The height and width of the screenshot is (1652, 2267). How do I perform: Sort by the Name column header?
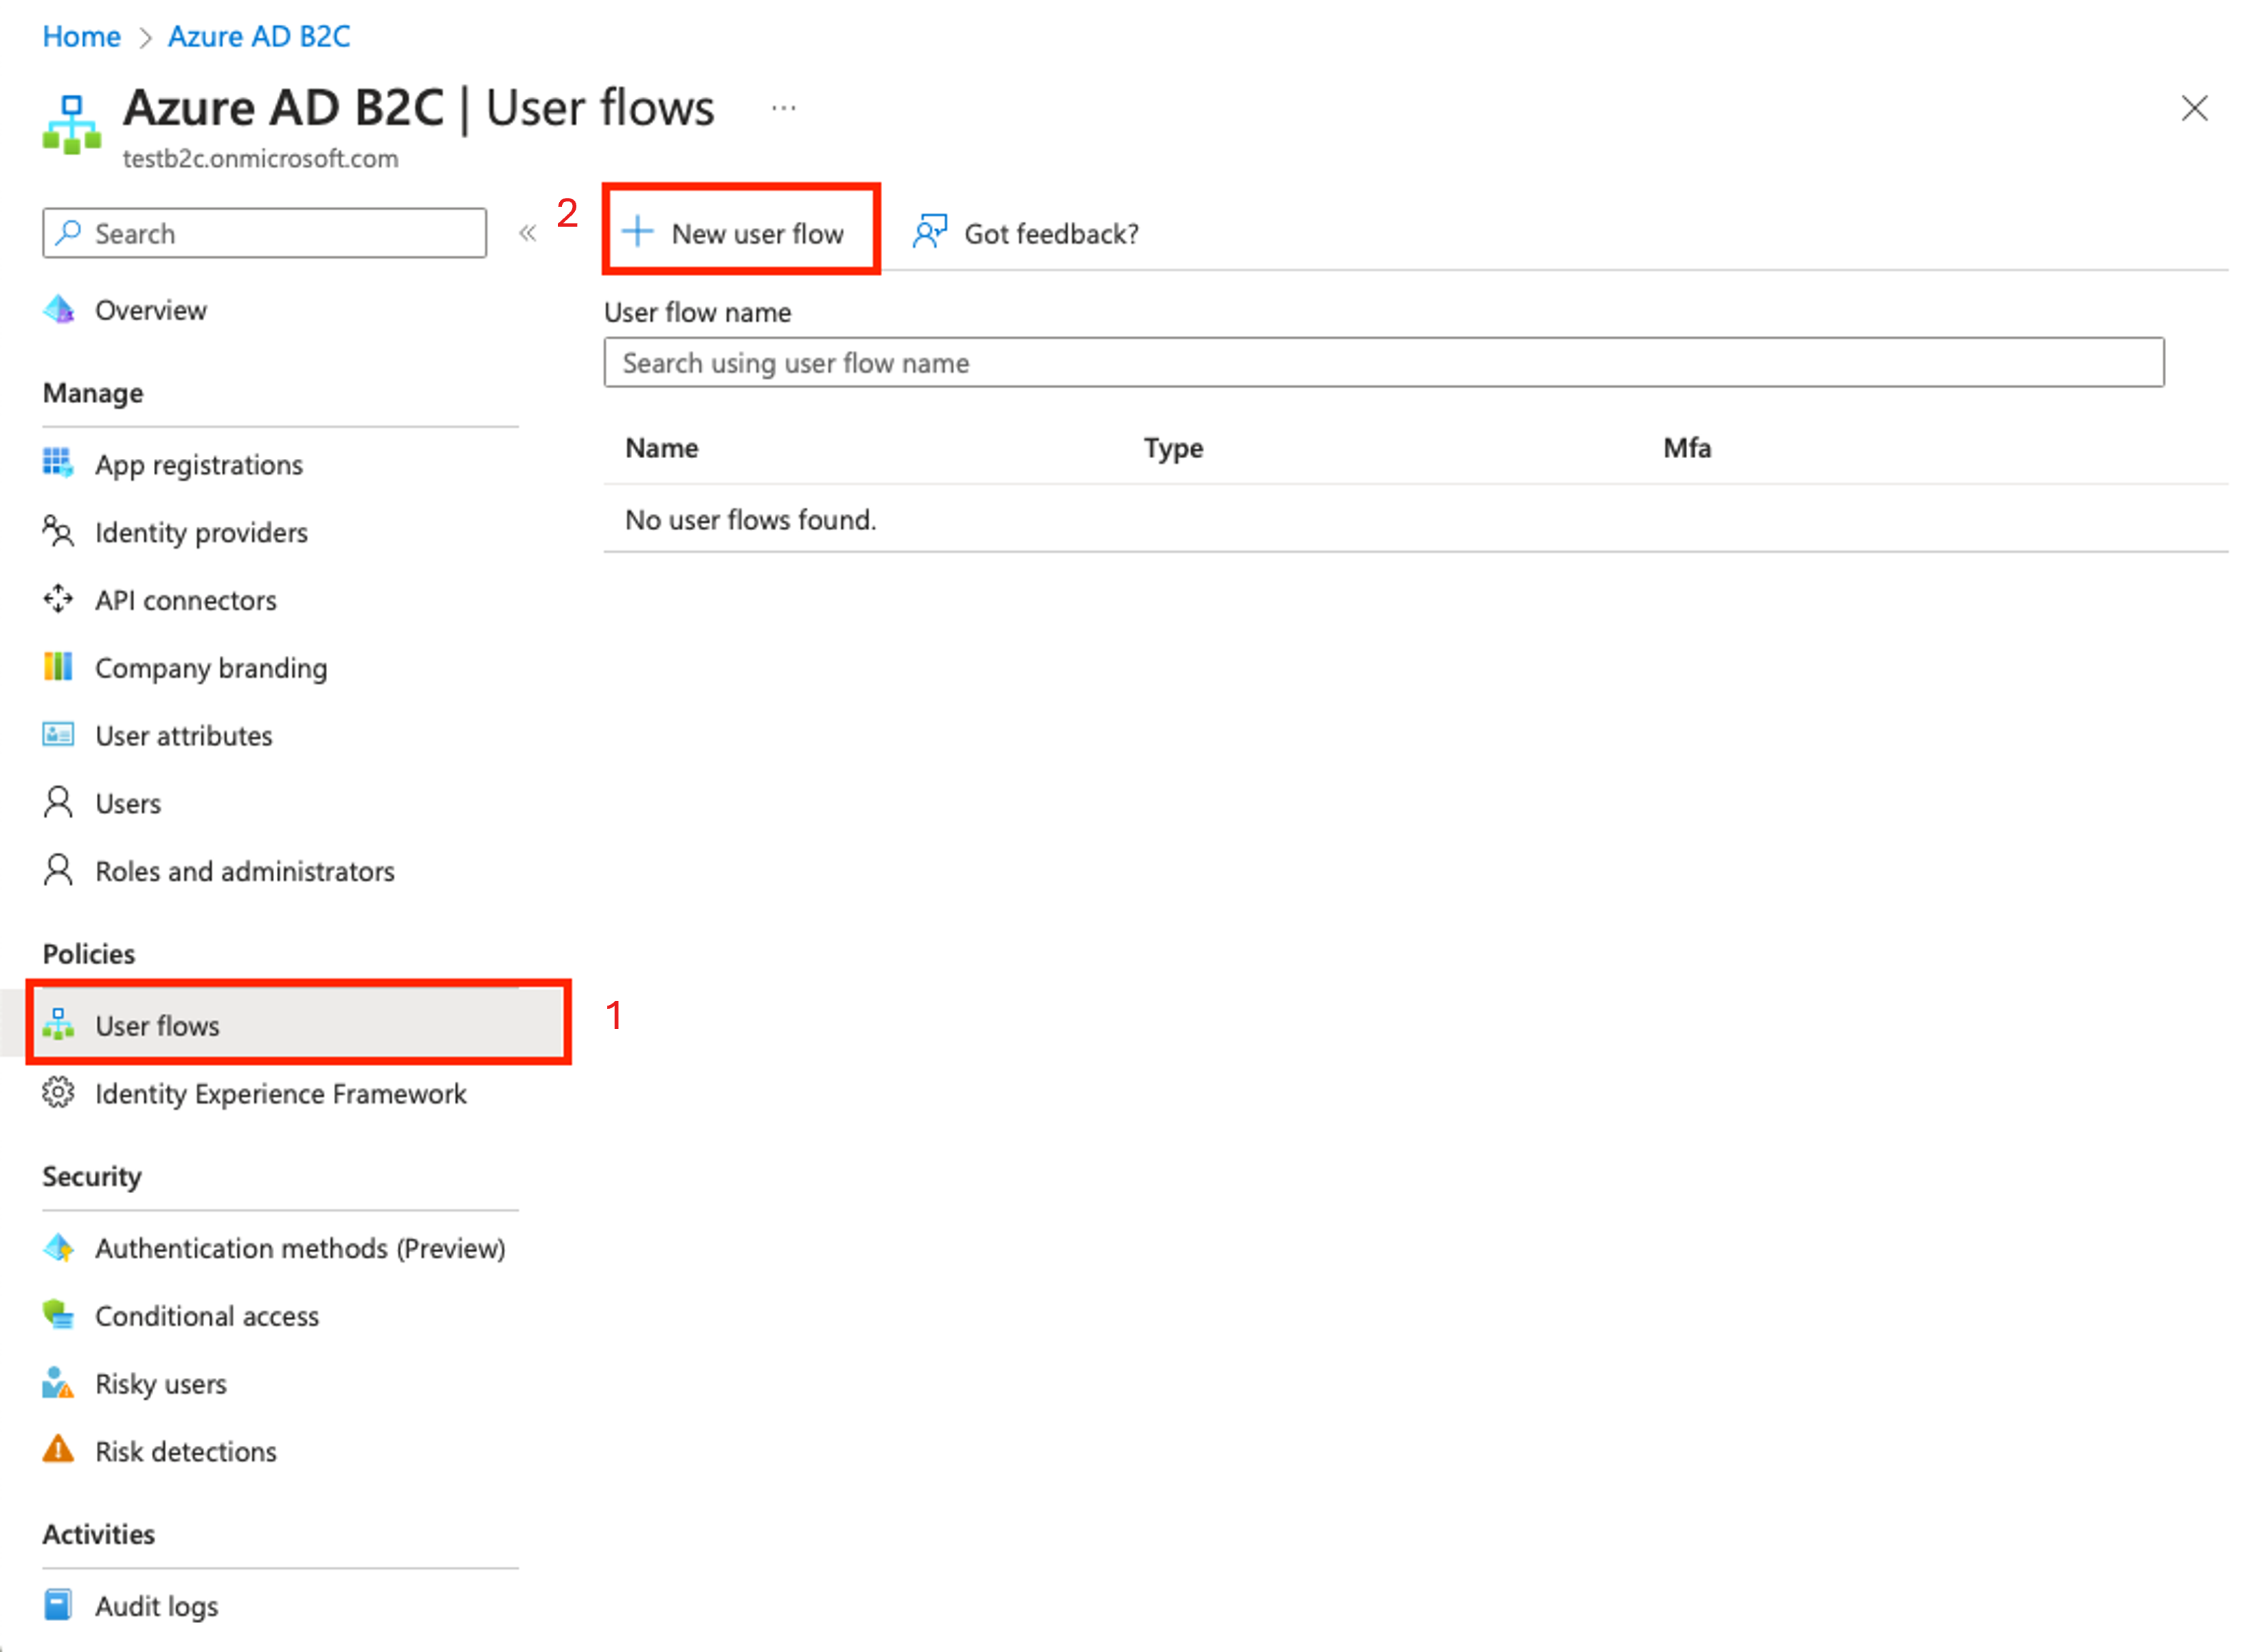pyautogui.click(x=662, y=448)
